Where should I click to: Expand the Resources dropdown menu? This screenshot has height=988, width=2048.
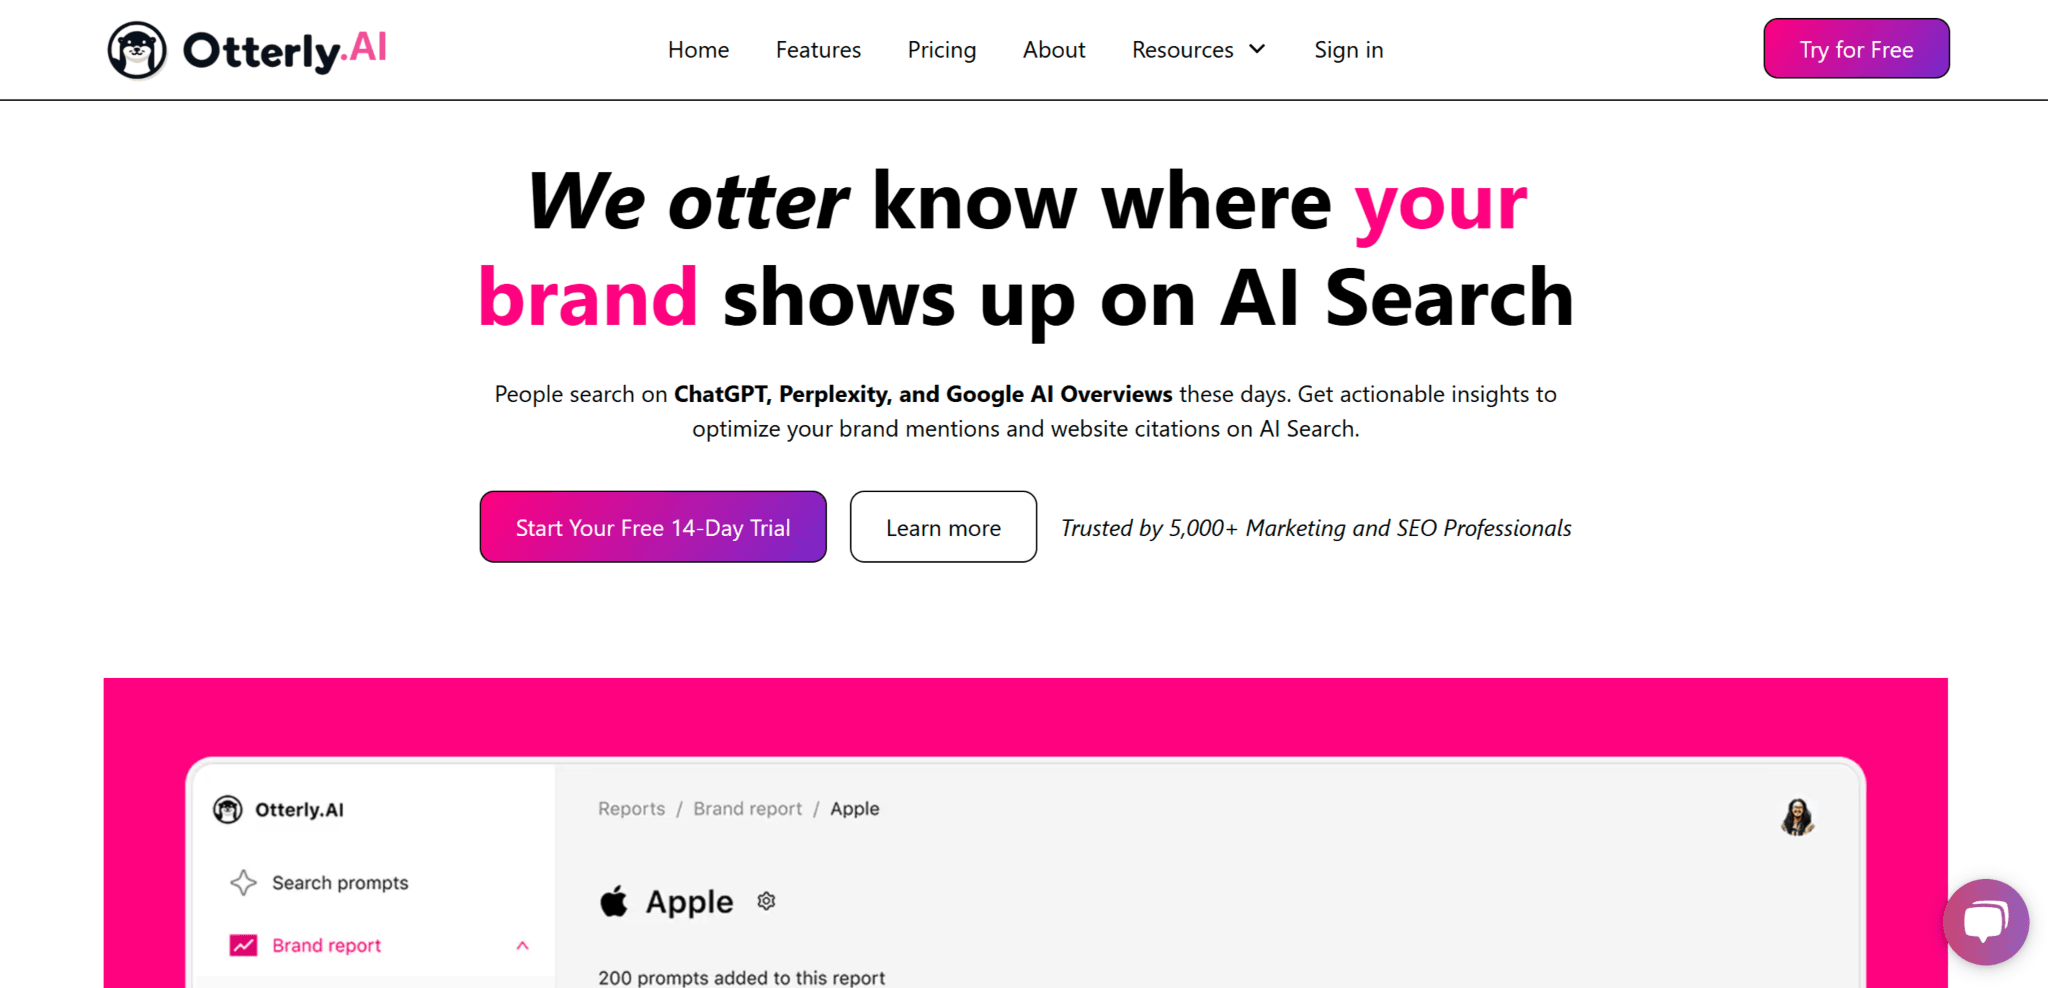[1198, 50]
